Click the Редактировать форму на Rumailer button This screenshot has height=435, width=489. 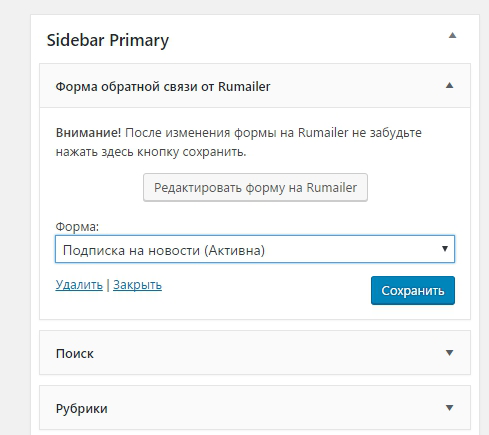255,187
